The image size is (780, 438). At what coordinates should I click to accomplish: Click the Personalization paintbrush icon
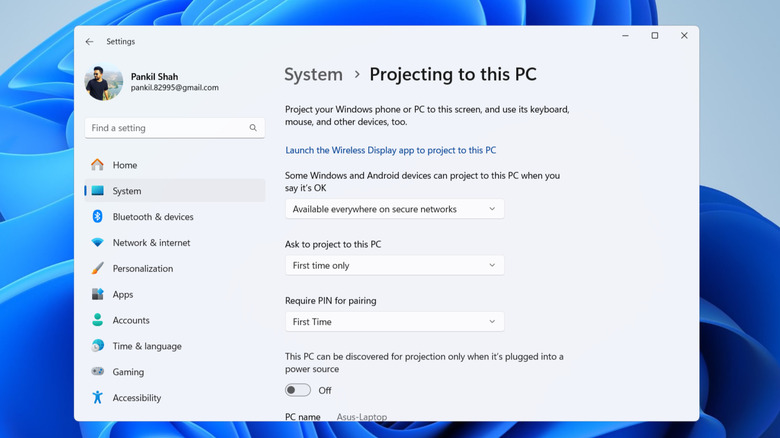(x=97, y=269)
